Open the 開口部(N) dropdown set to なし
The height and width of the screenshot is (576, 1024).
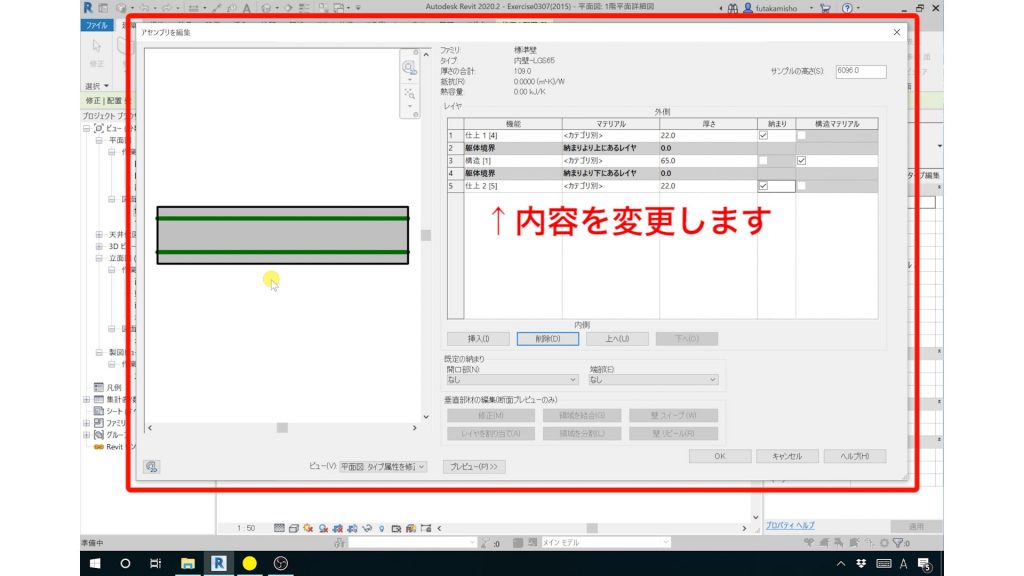click(x=510, y=380)
